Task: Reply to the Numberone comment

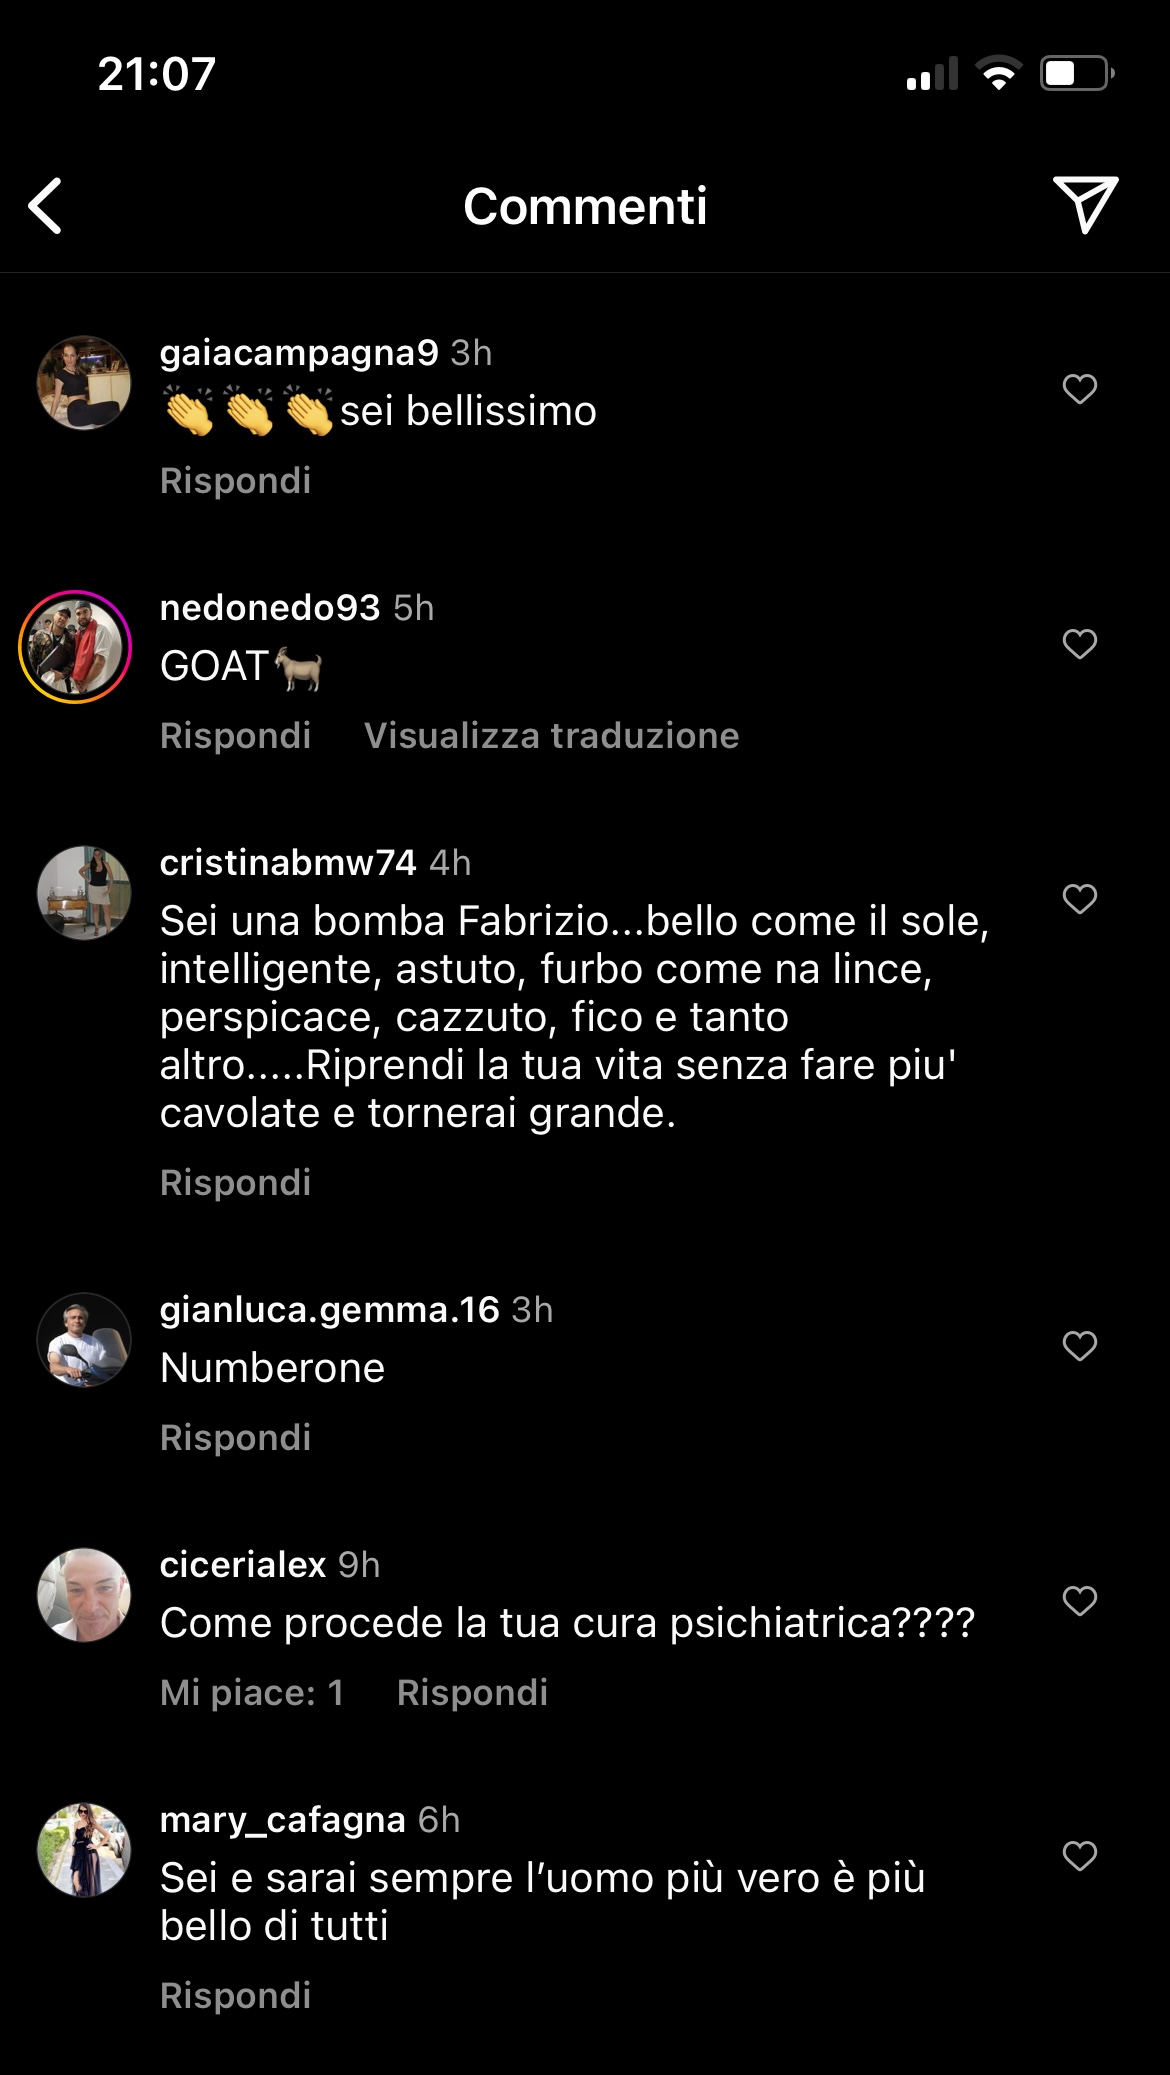Action: coord(236,1437)
